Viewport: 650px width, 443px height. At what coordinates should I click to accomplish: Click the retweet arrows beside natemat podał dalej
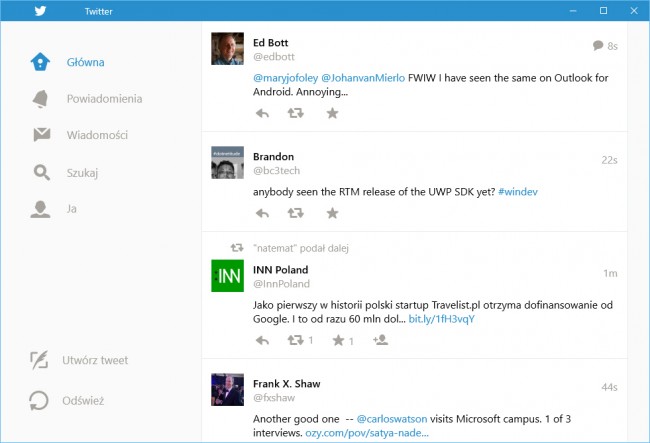tap(237, 248)
